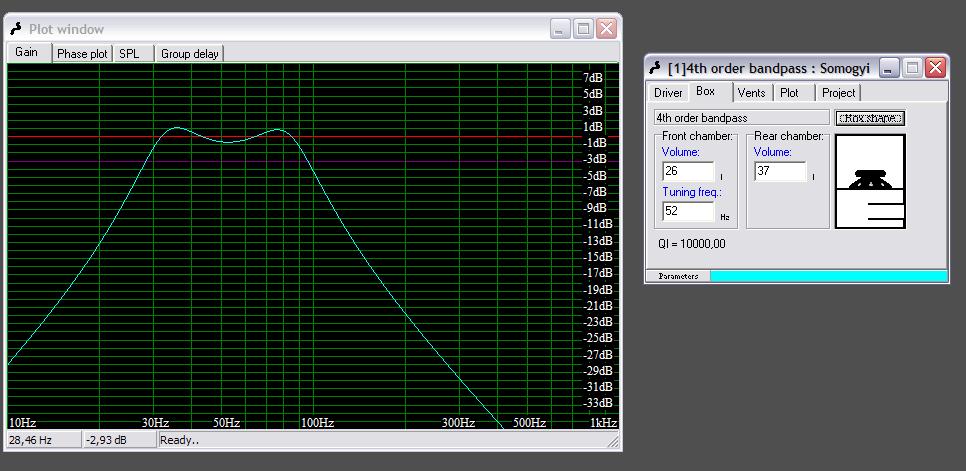Minimize the Plot window
The width and height of the screenshot is (966, 471).
[x=560, y=29]
